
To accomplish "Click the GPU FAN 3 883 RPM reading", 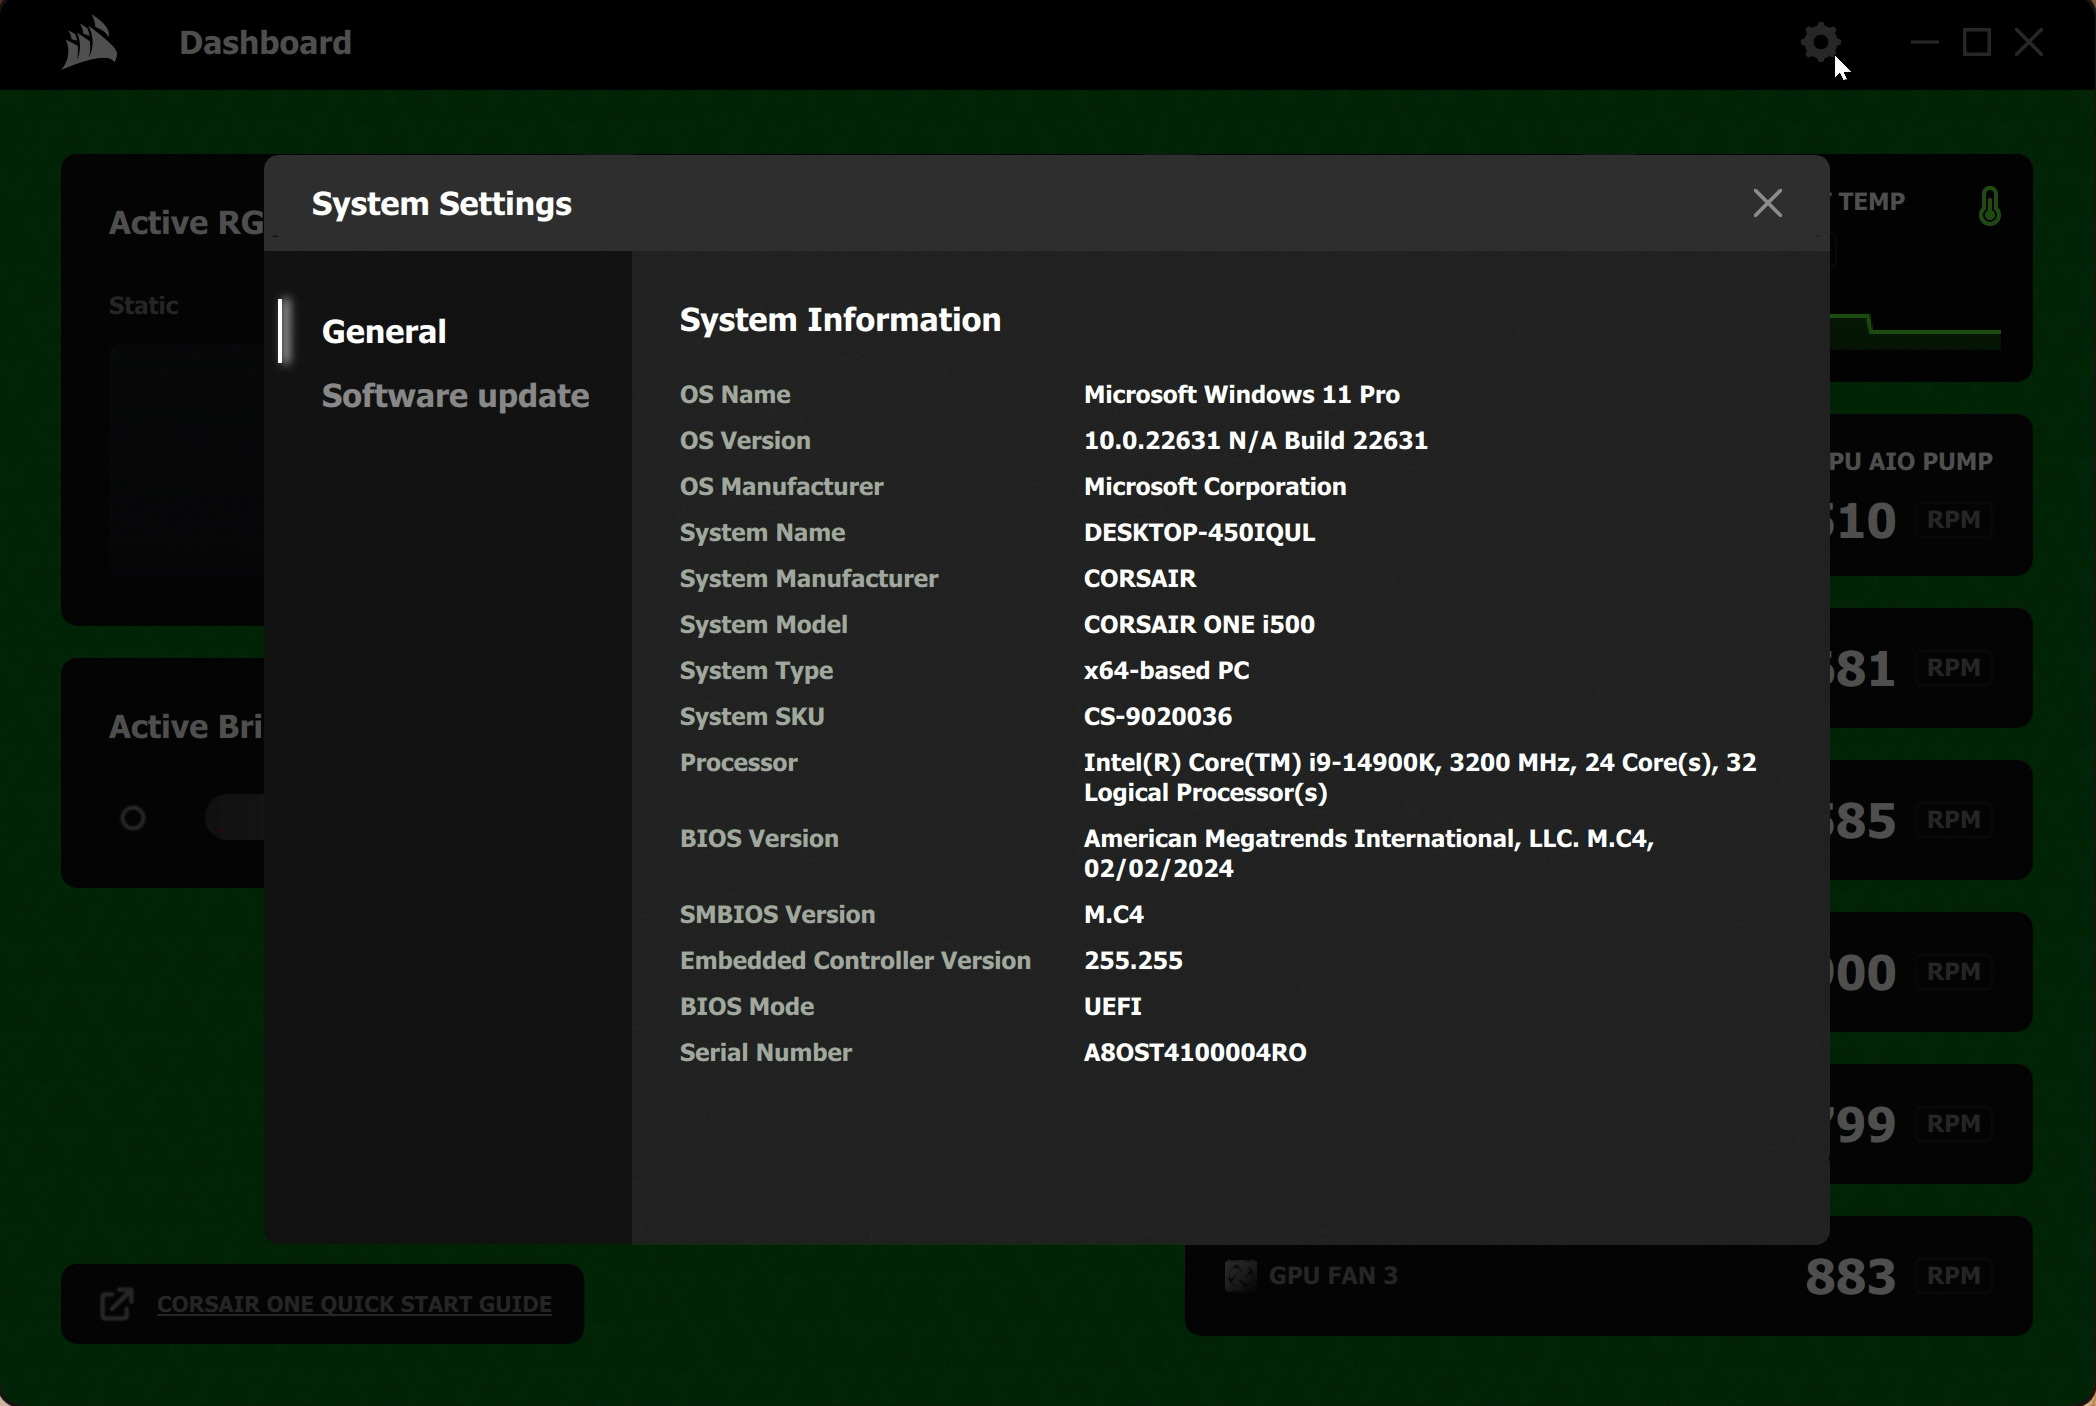I will tap(1850, 1276).
